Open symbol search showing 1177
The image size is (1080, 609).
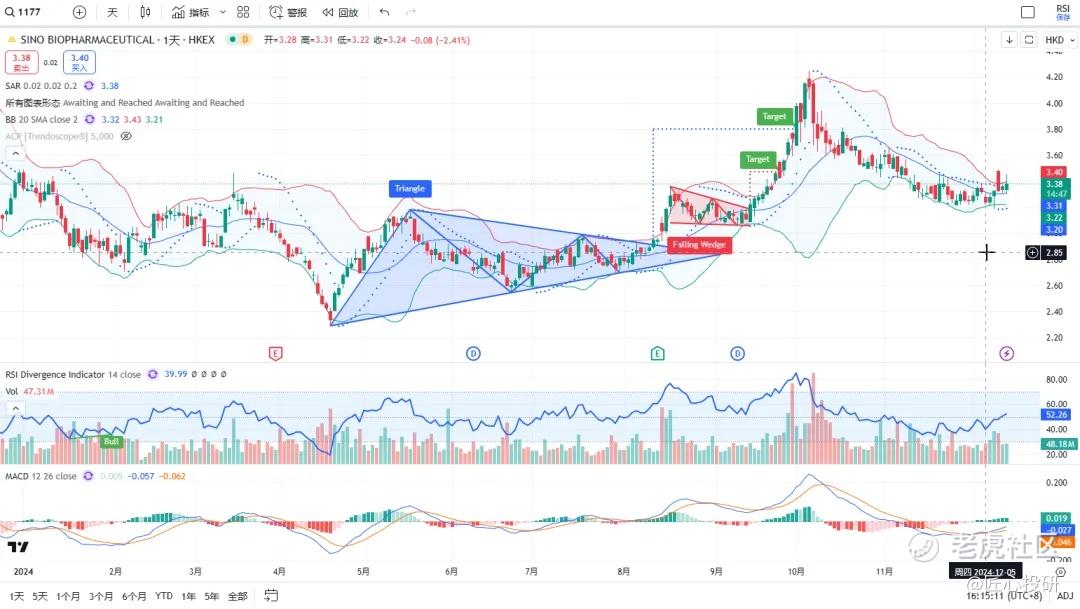pos(23,12)
